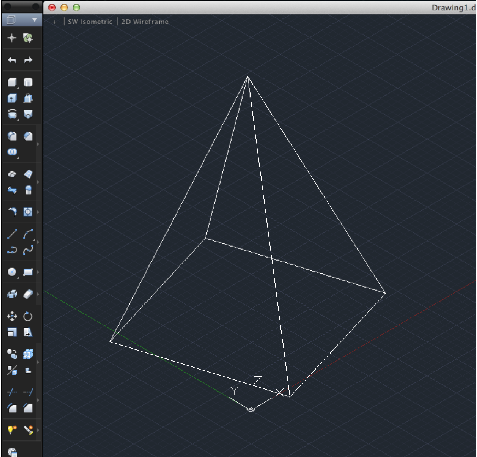Image resolution: width=477 pixels, height=457 pixels.
Task: Select the Trim tool
Action: tap(12, 392)
